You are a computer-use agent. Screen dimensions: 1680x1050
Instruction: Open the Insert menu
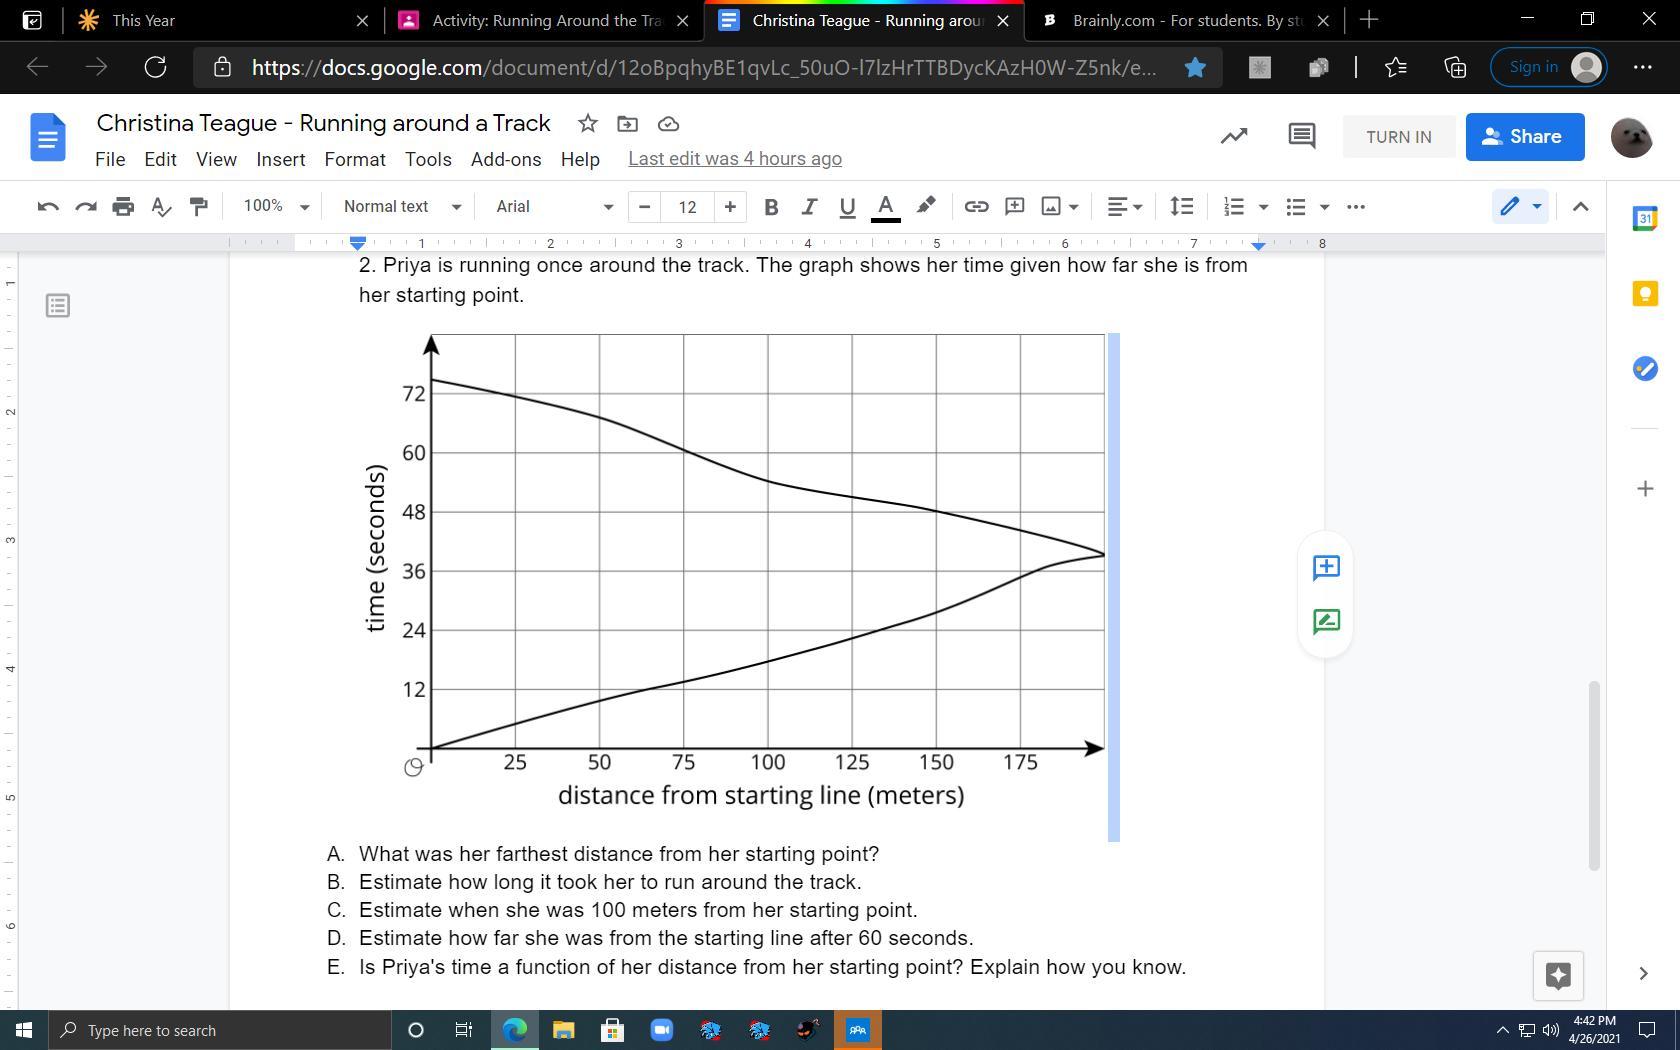281,160
